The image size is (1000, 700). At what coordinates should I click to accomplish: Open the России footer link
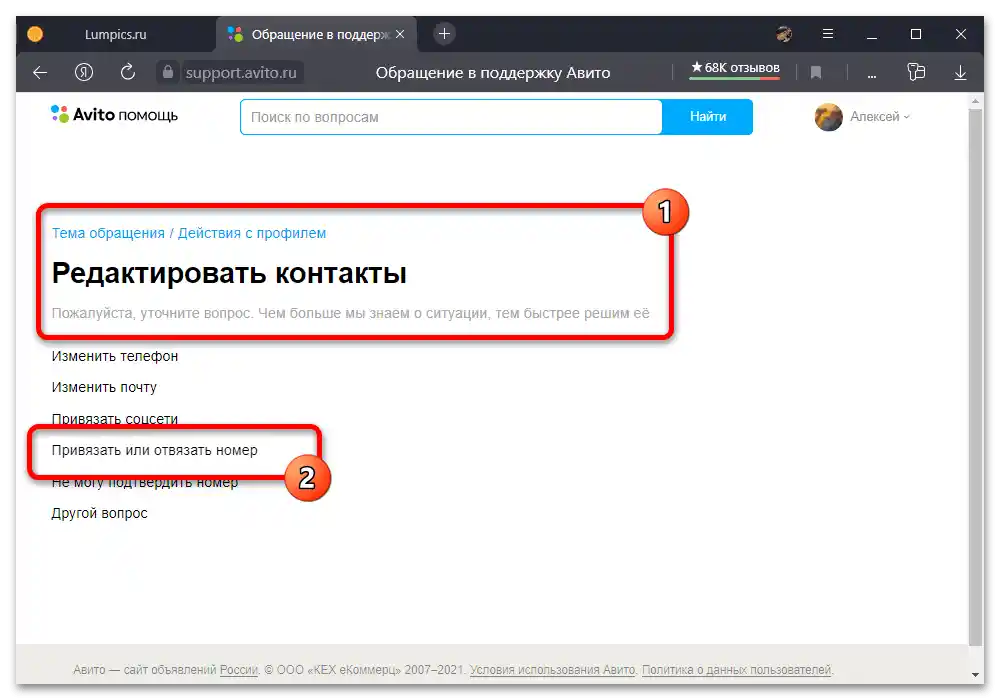239,670
